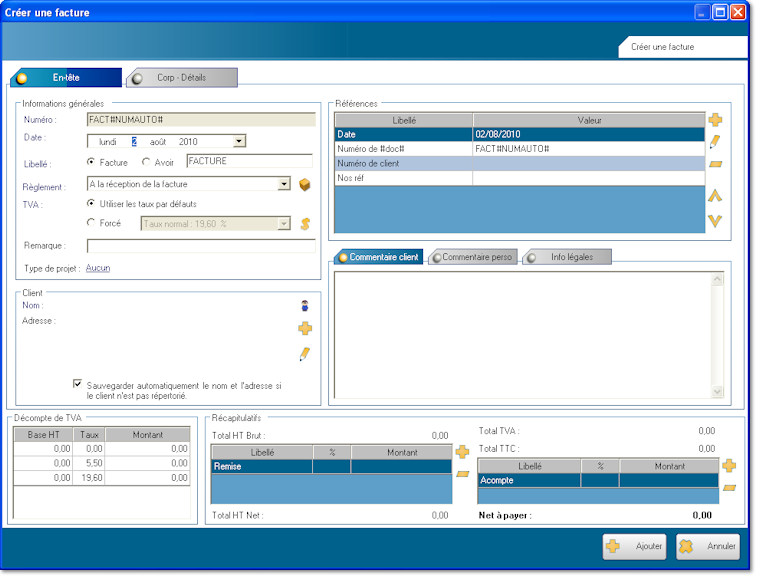Click the Ajouter button

pos(635,547)
